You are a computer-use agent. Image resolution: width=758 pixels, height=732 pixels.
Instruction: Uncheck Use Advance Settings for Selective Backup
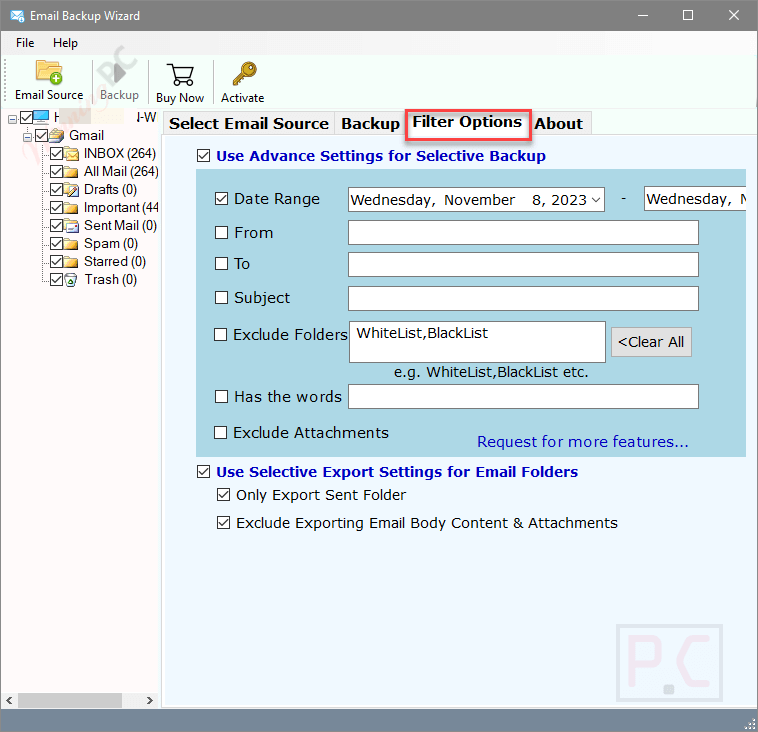click(204, 156)
